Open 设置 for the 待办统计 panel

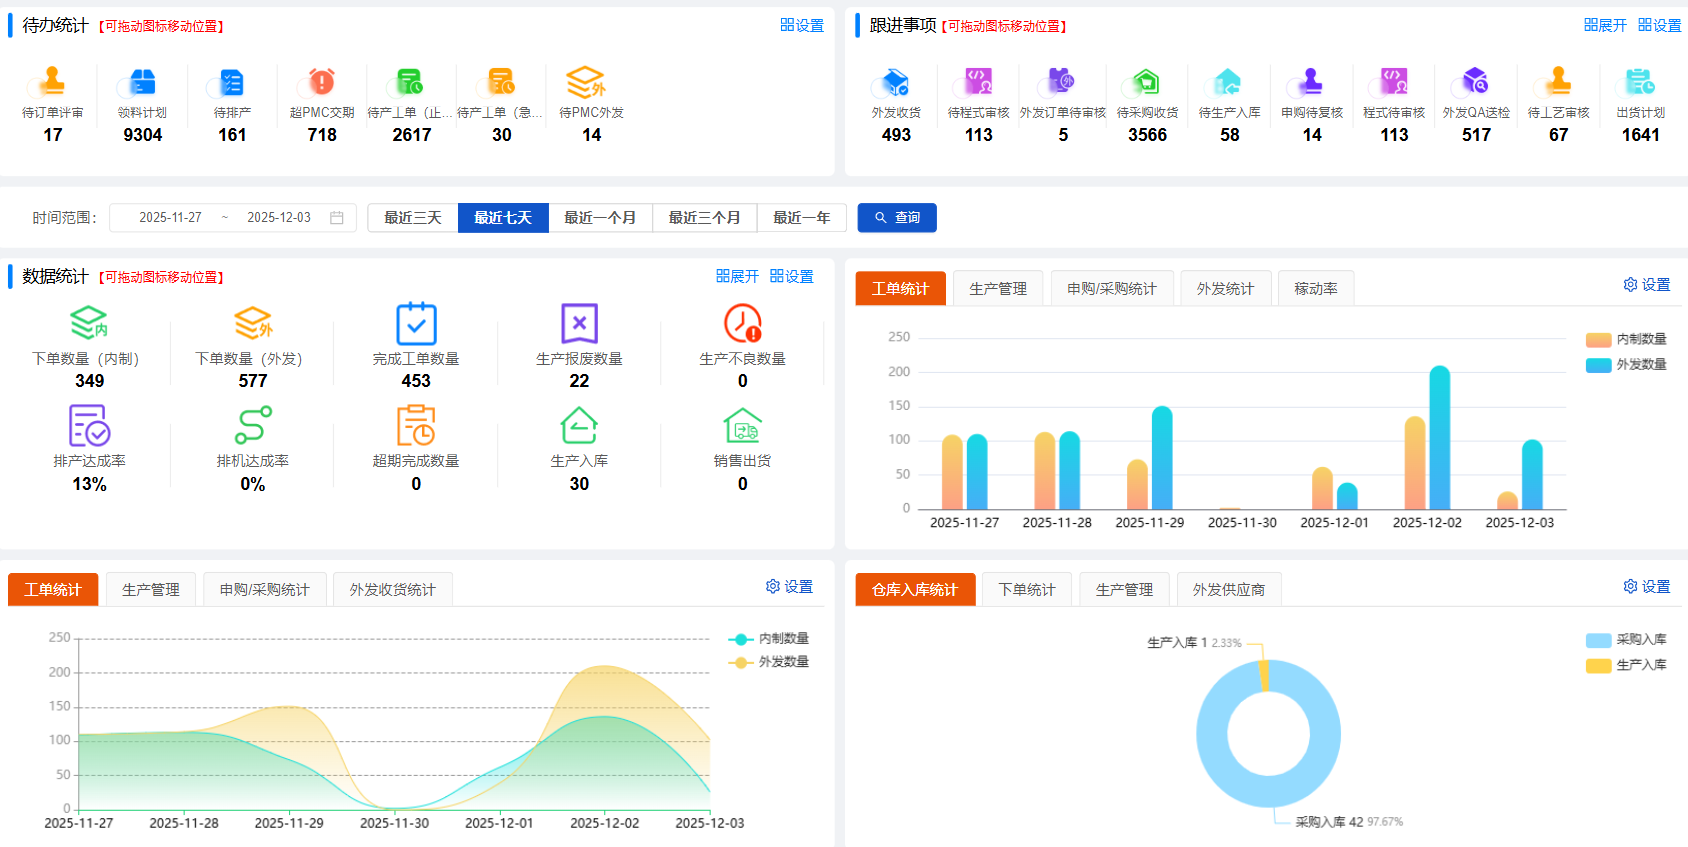point(802,25)
